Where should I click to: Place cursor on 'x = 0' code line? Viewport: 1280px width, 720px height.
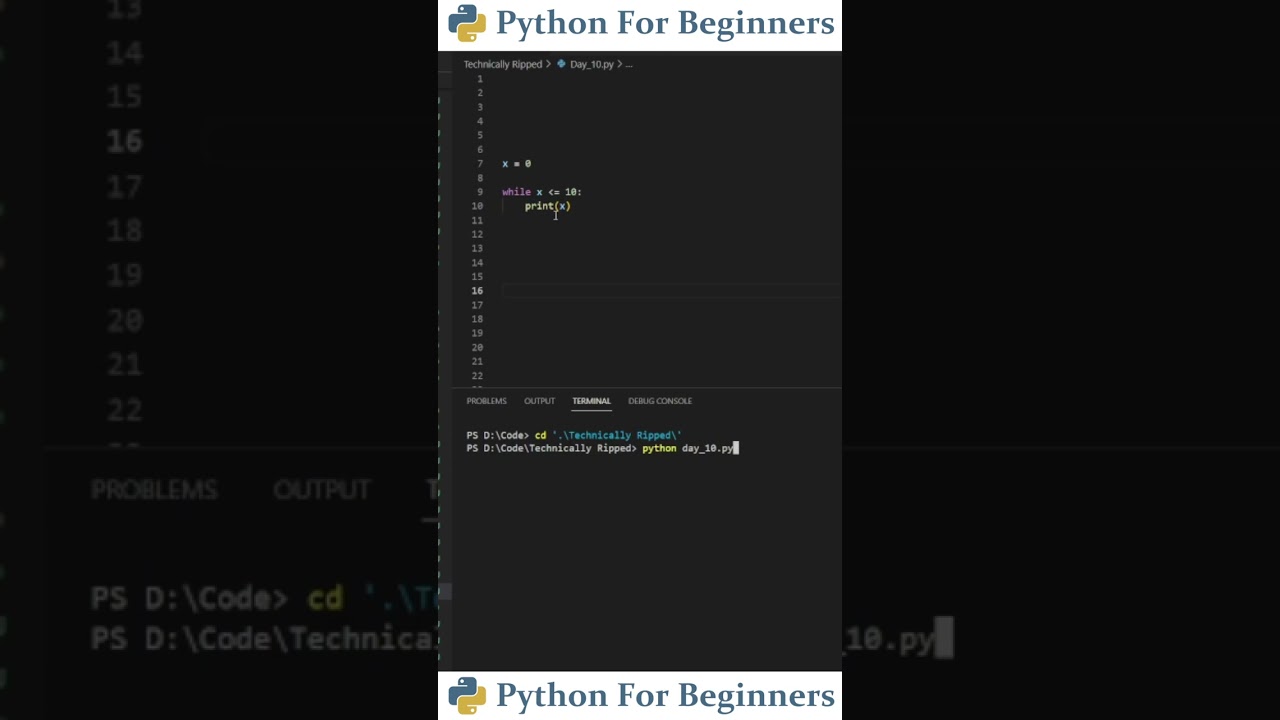(516, 163)
